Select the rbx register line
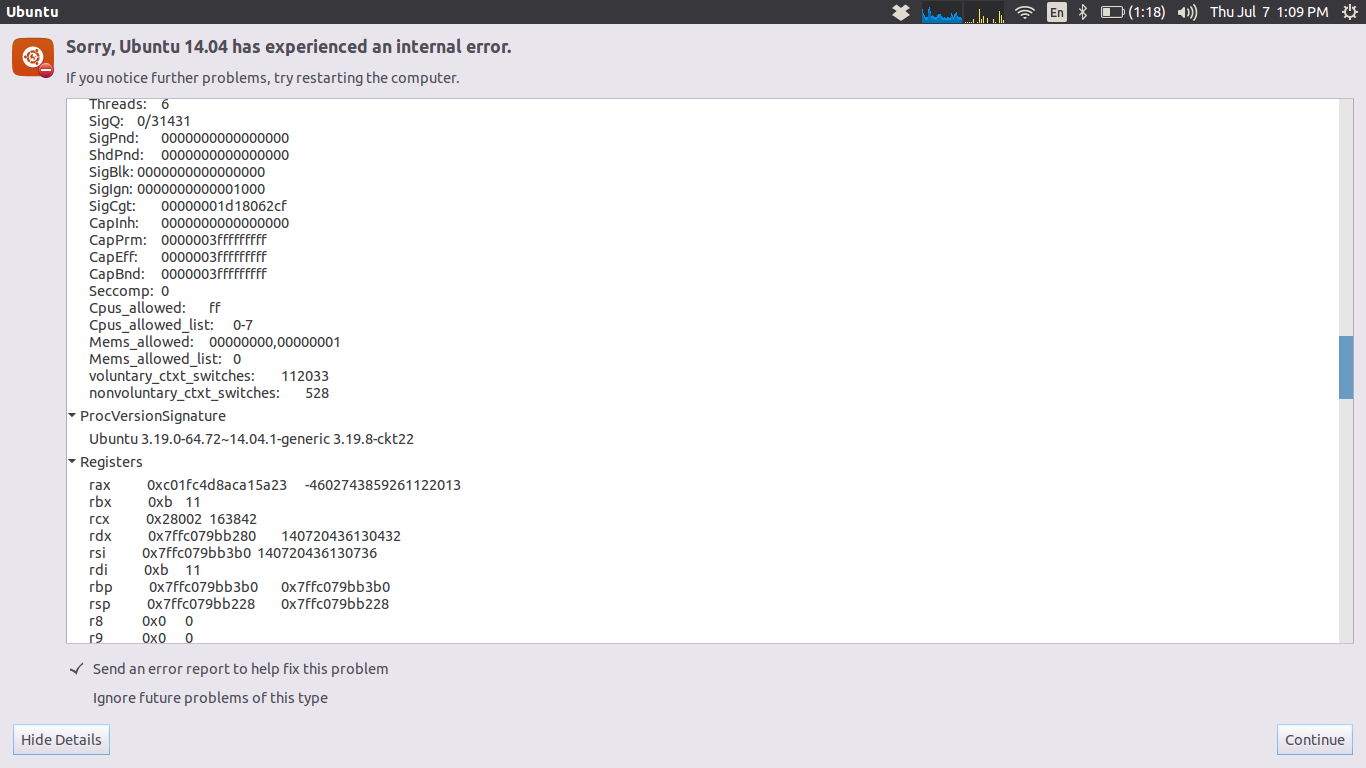Image resolution: width=1366 pixels, height=768 pixels. click(145, 502)
